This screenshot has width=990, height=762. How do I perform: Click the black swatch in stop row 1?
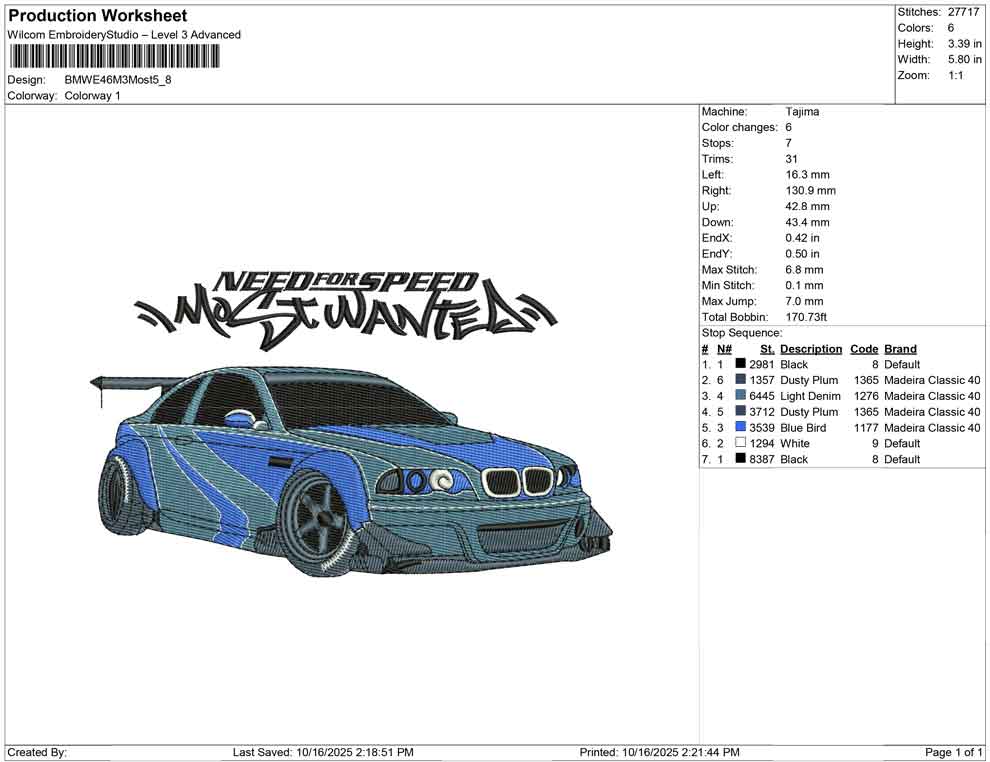click(741, 364)
